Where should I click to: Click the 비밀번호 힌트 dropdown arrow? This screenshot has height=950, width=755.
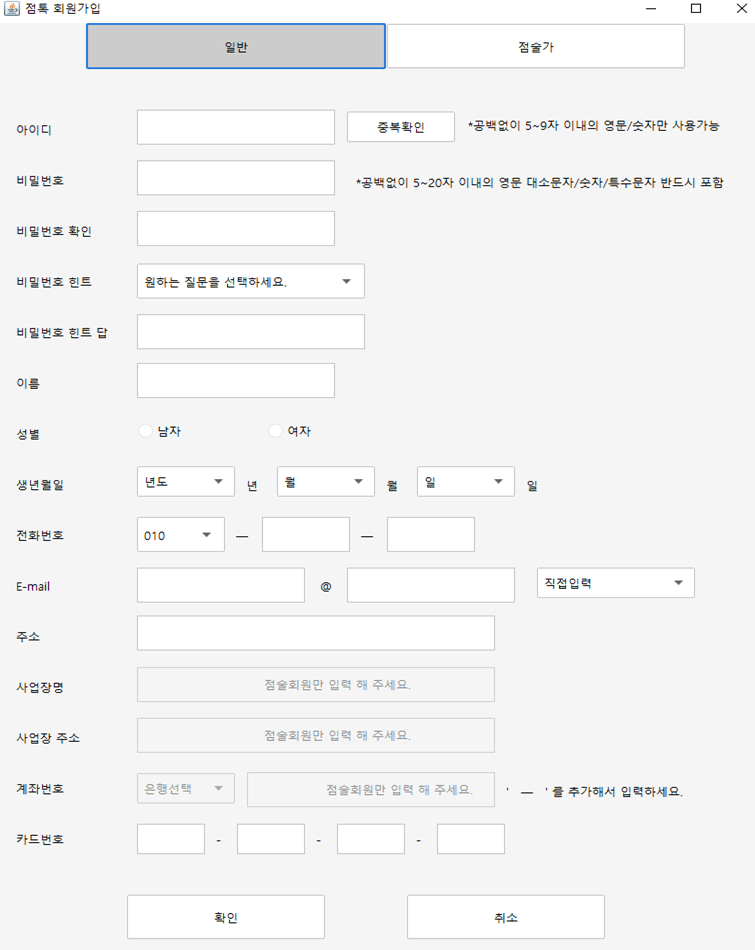[x=347, y=281]
